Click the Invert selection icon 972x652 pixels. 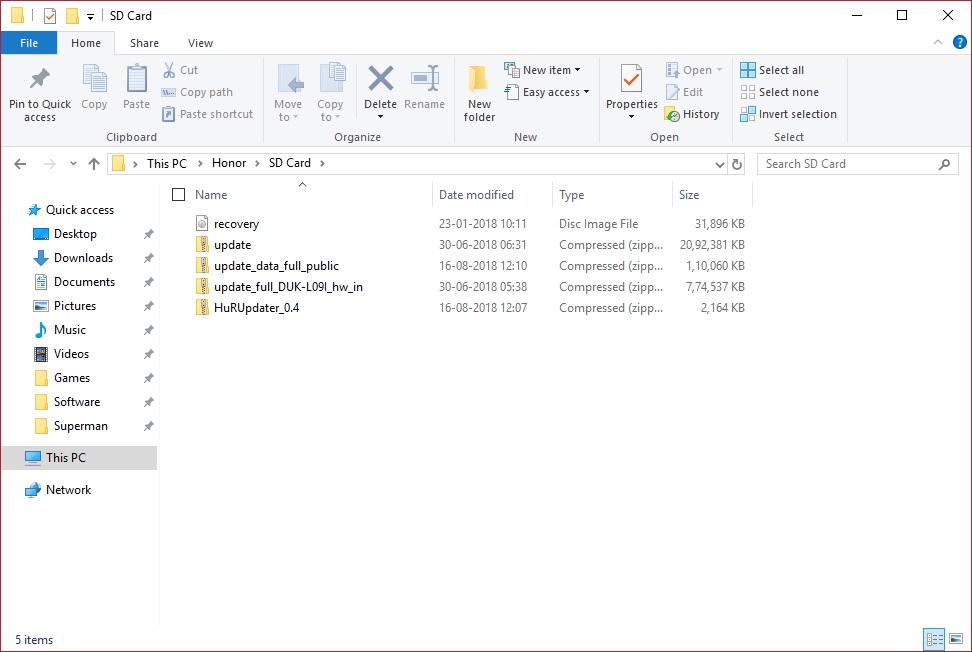pos(748,114)
